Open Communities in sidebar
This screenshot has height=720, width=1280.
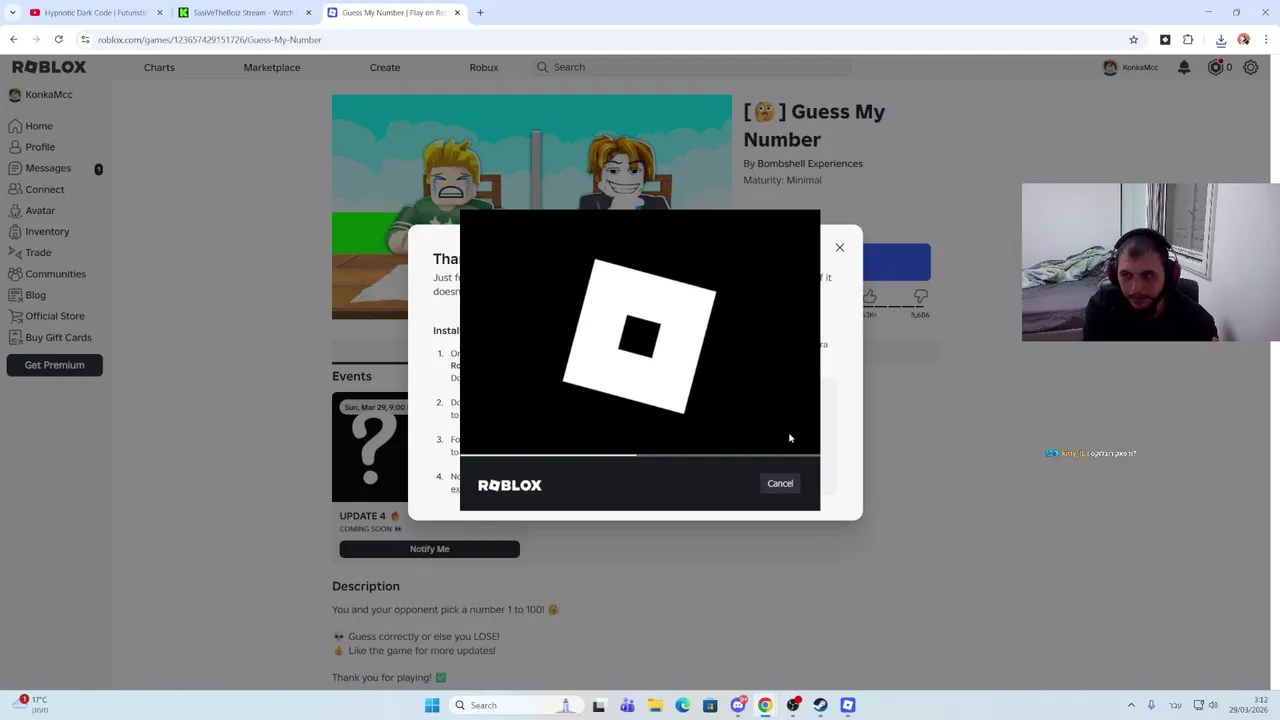pos(55,274)
